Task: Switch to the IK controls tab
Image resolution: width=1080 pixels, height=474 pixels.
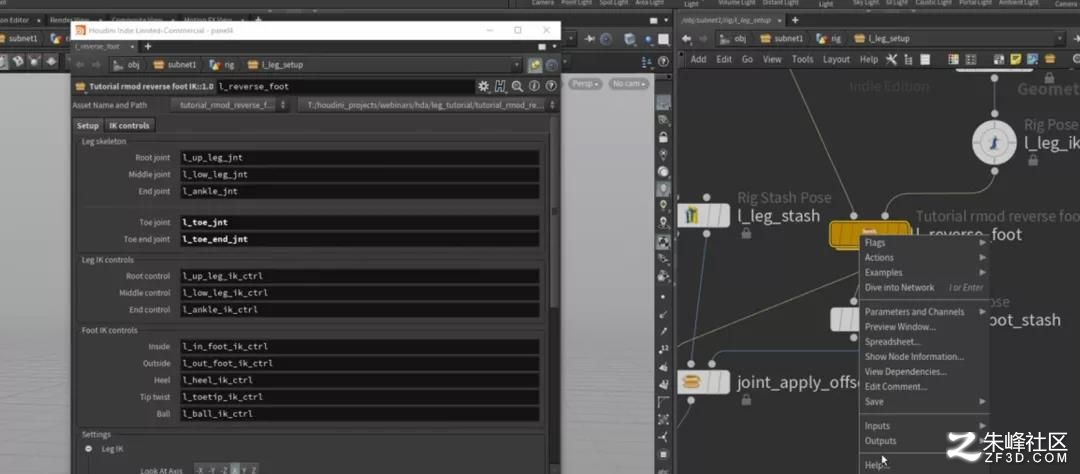Action: 129,126
